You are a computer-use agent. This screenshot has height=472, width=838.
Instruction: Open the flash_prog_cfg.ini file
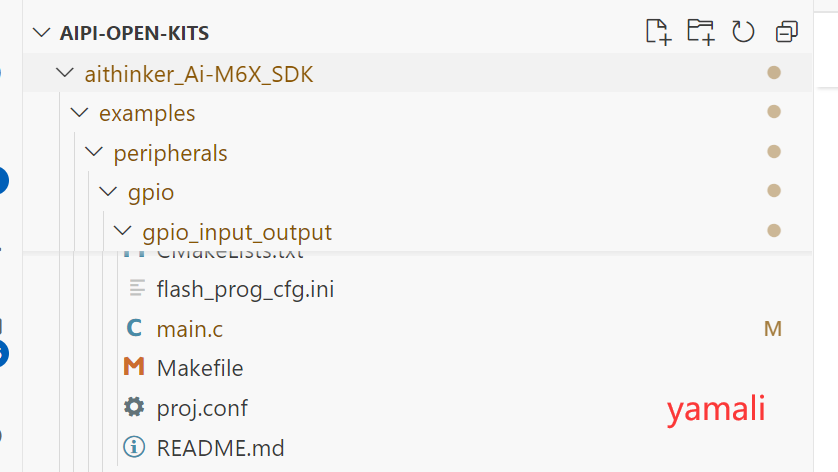click(x=245, y=289)
